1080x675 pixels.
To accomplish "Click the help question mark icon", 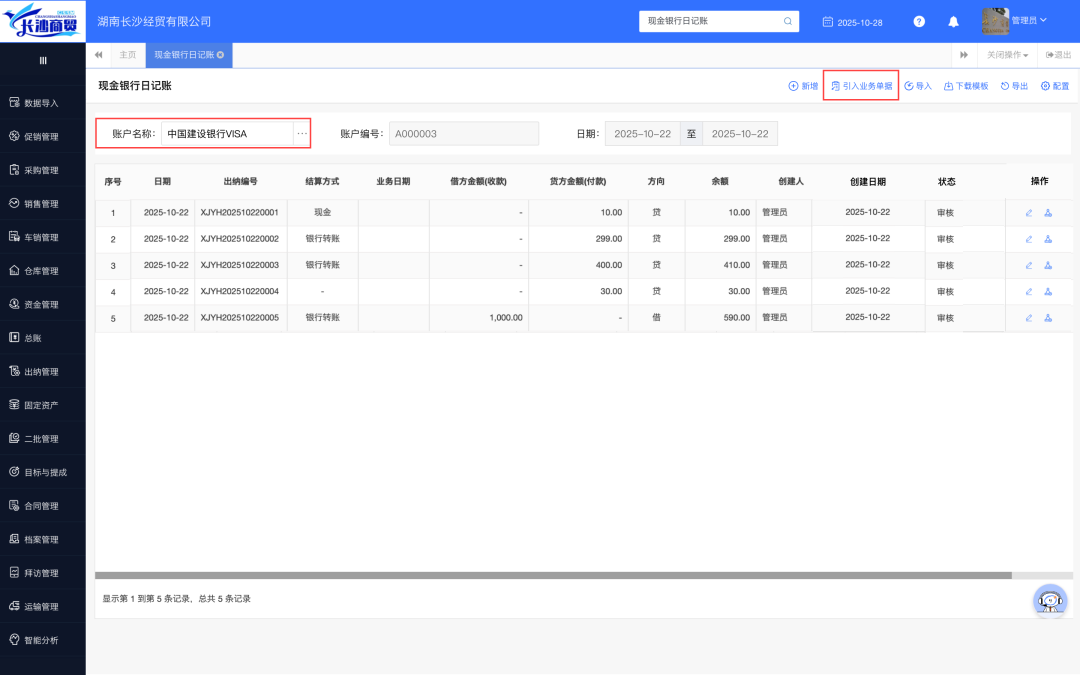I will pyautogui.click(x=919, y=21).
